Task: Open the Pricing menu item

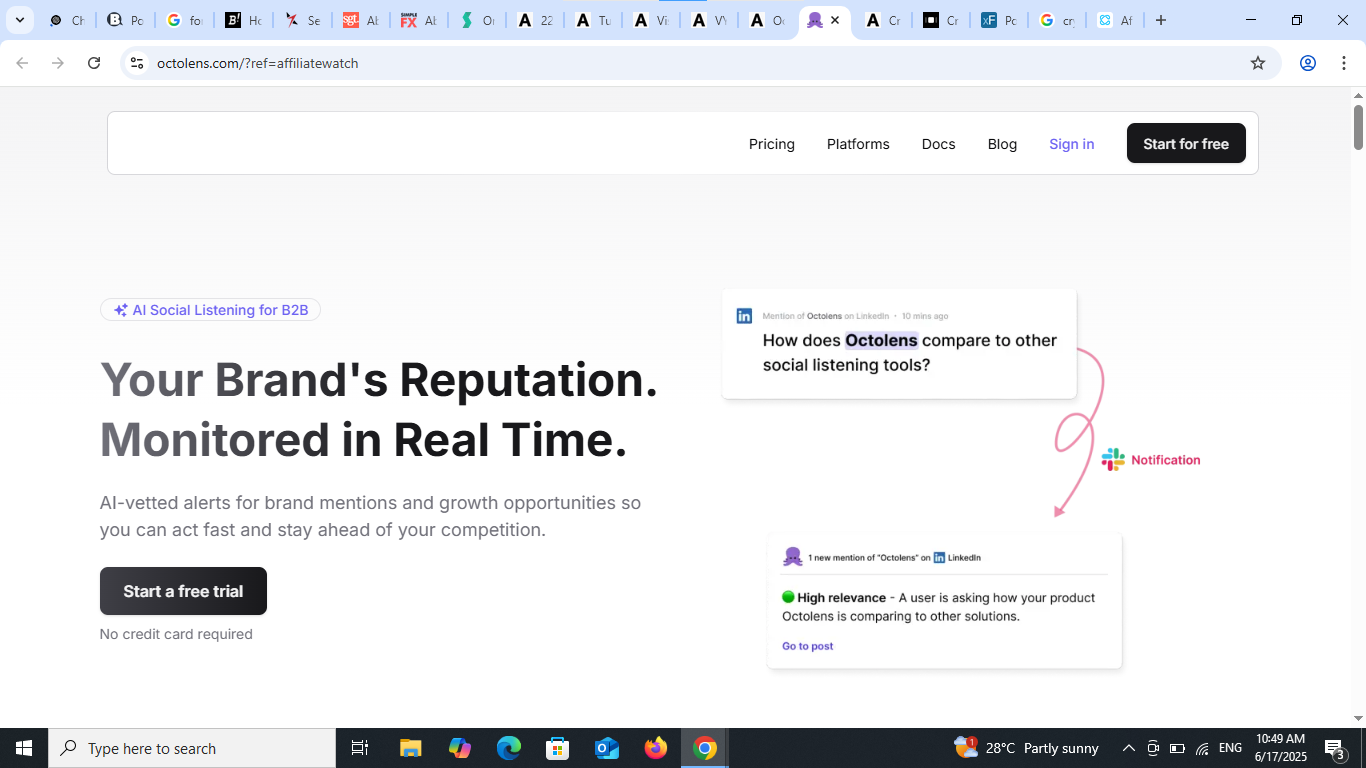Action: pyautogui.click(x=772, y=144)
